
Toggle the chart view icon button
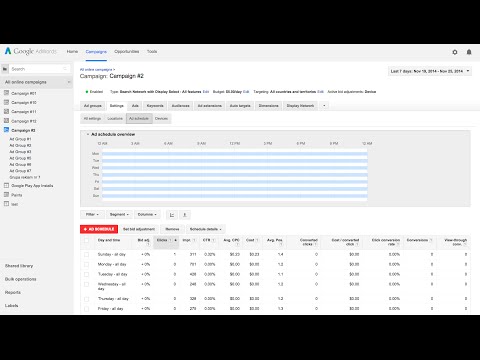click(x=172, y=215)
